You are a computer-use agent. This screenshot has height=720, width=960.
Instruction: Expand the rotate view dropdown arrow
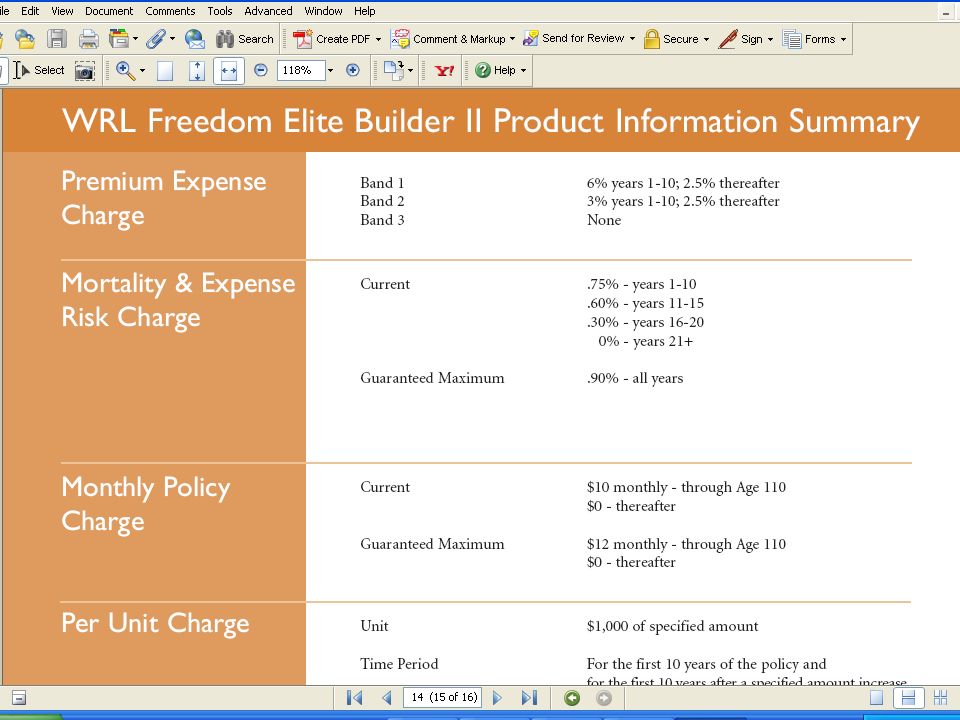[x=410, y=70]
